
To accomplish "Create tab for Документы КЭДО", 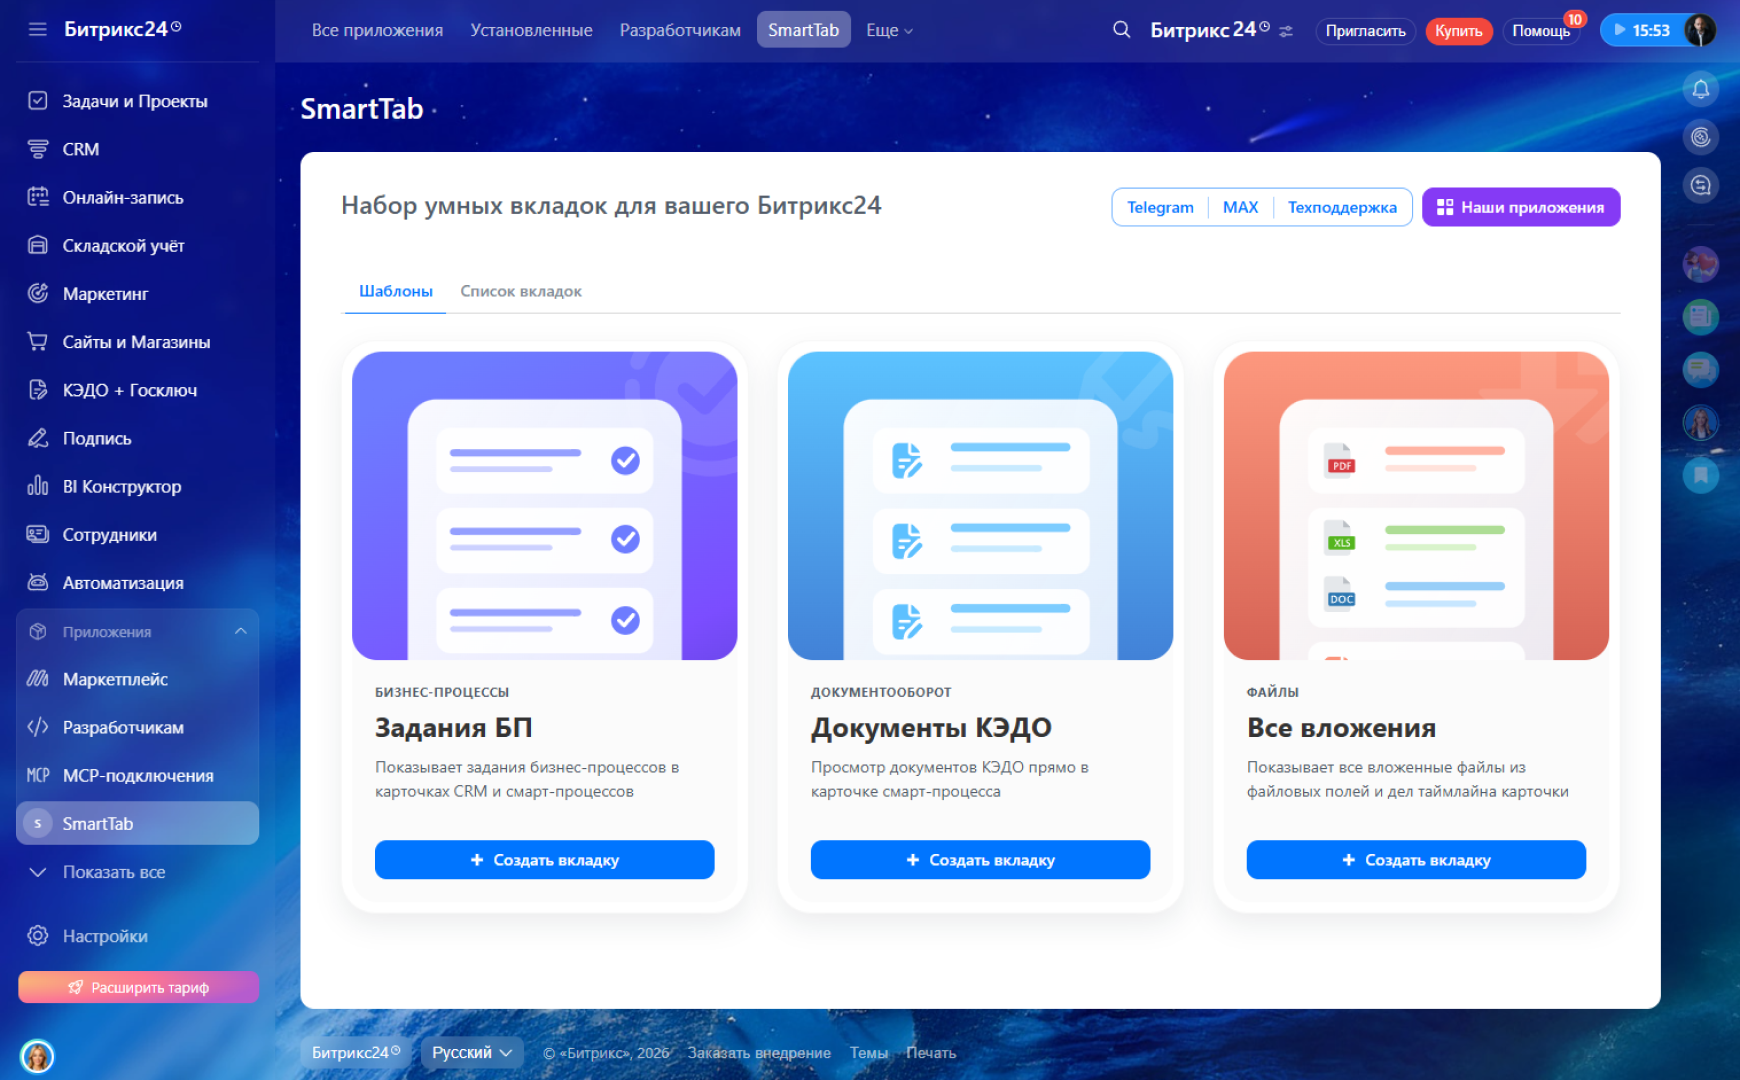I will [x=981, y=860].
